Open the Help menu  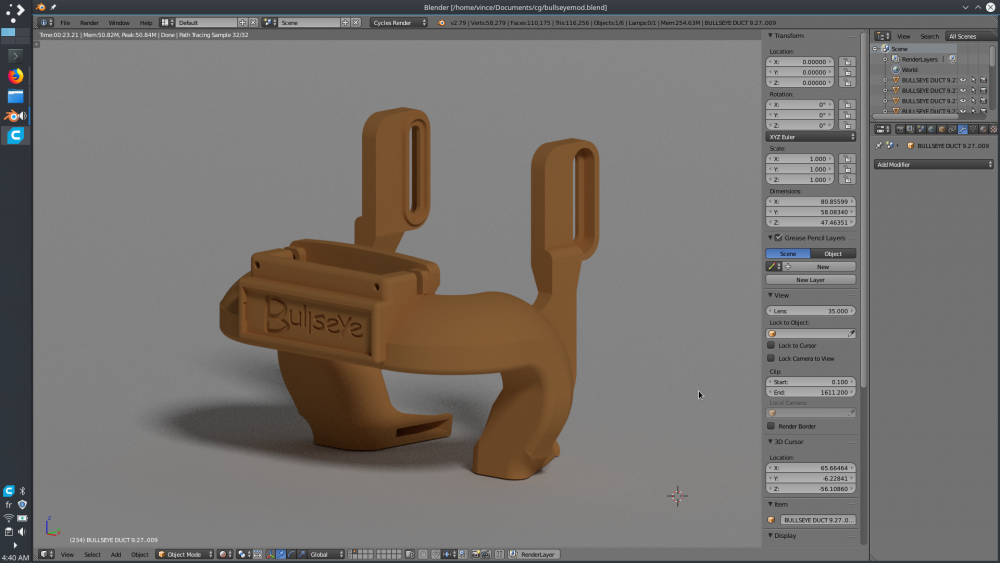(146, 22)
